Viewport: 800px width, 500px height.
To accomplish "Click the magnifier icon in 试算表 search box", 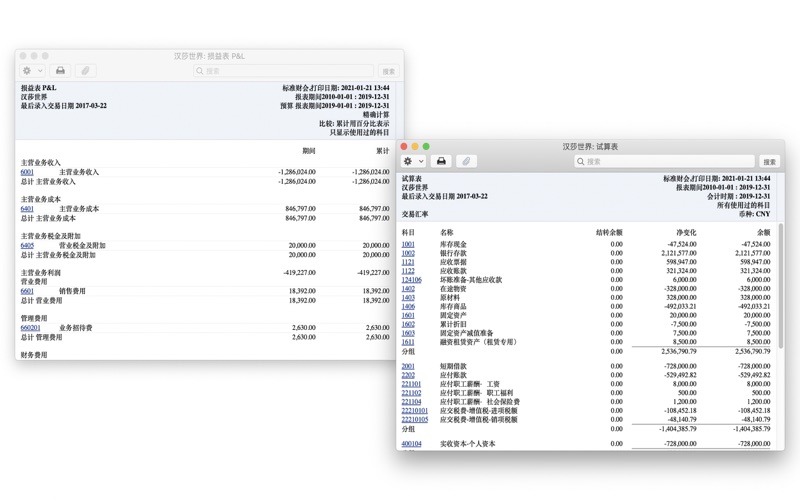I will click(x=581, y=161).
